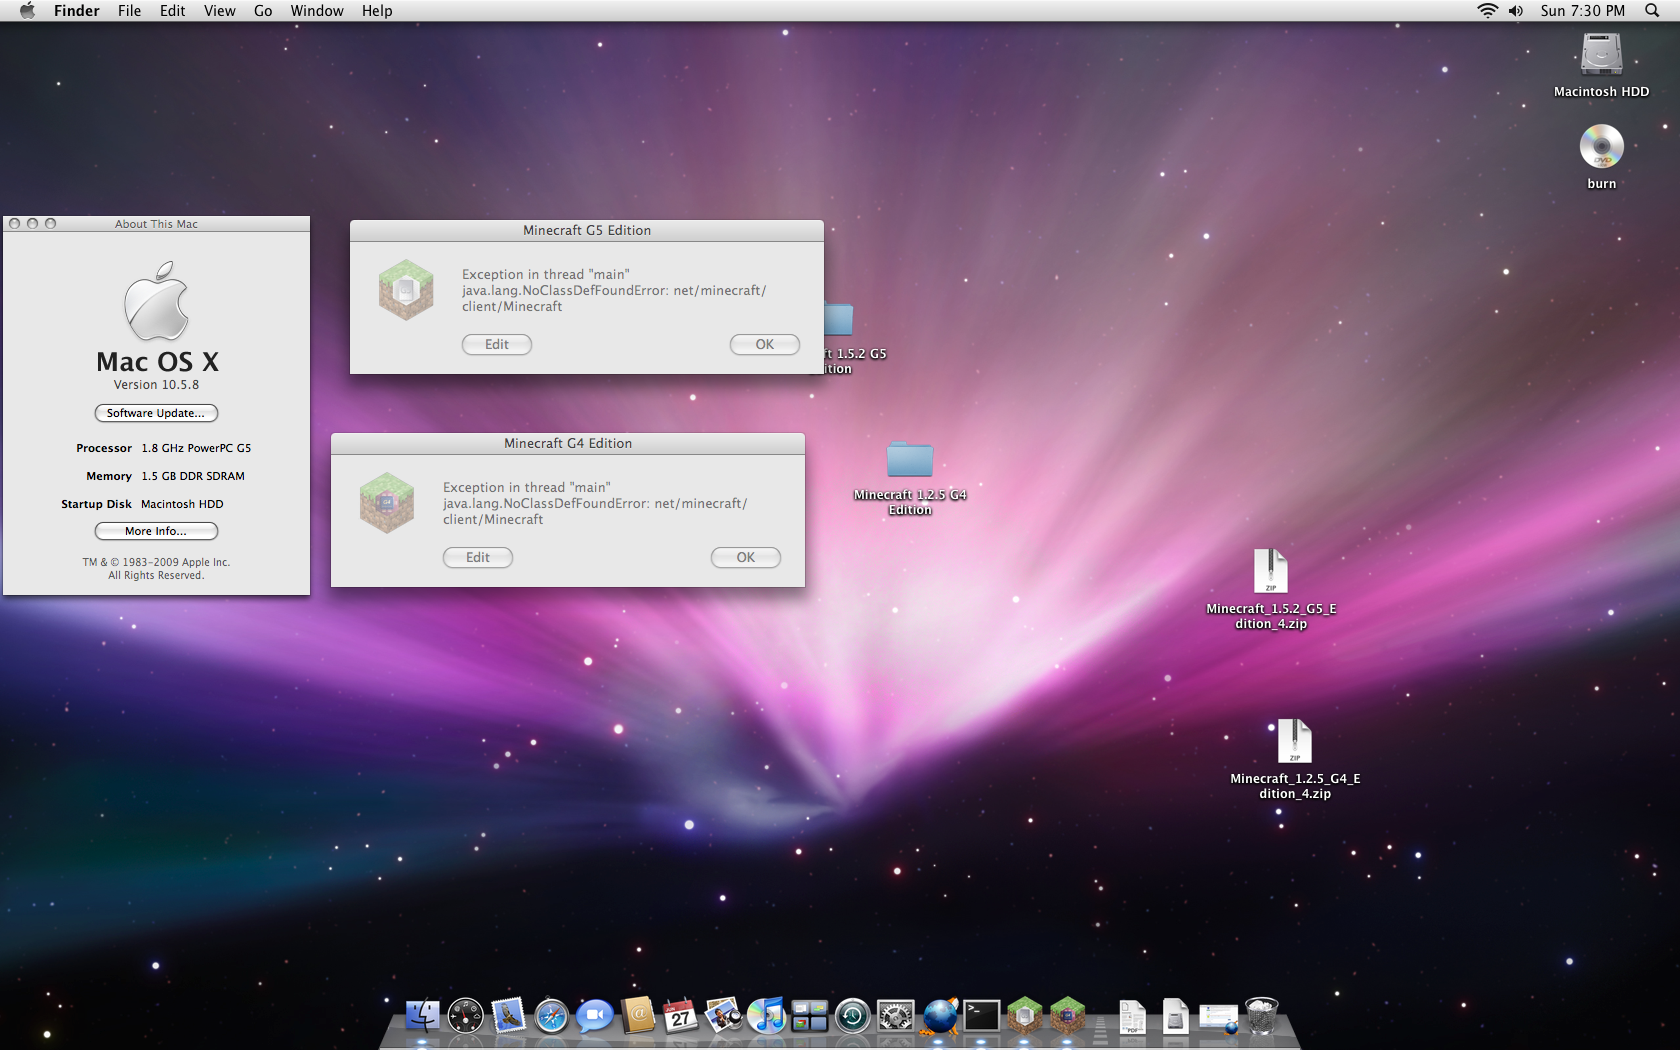The width and height of the screenshot is (1680, 1050).
Task: Click the Wi-Fi status icon
Action: coord(1487,10)
